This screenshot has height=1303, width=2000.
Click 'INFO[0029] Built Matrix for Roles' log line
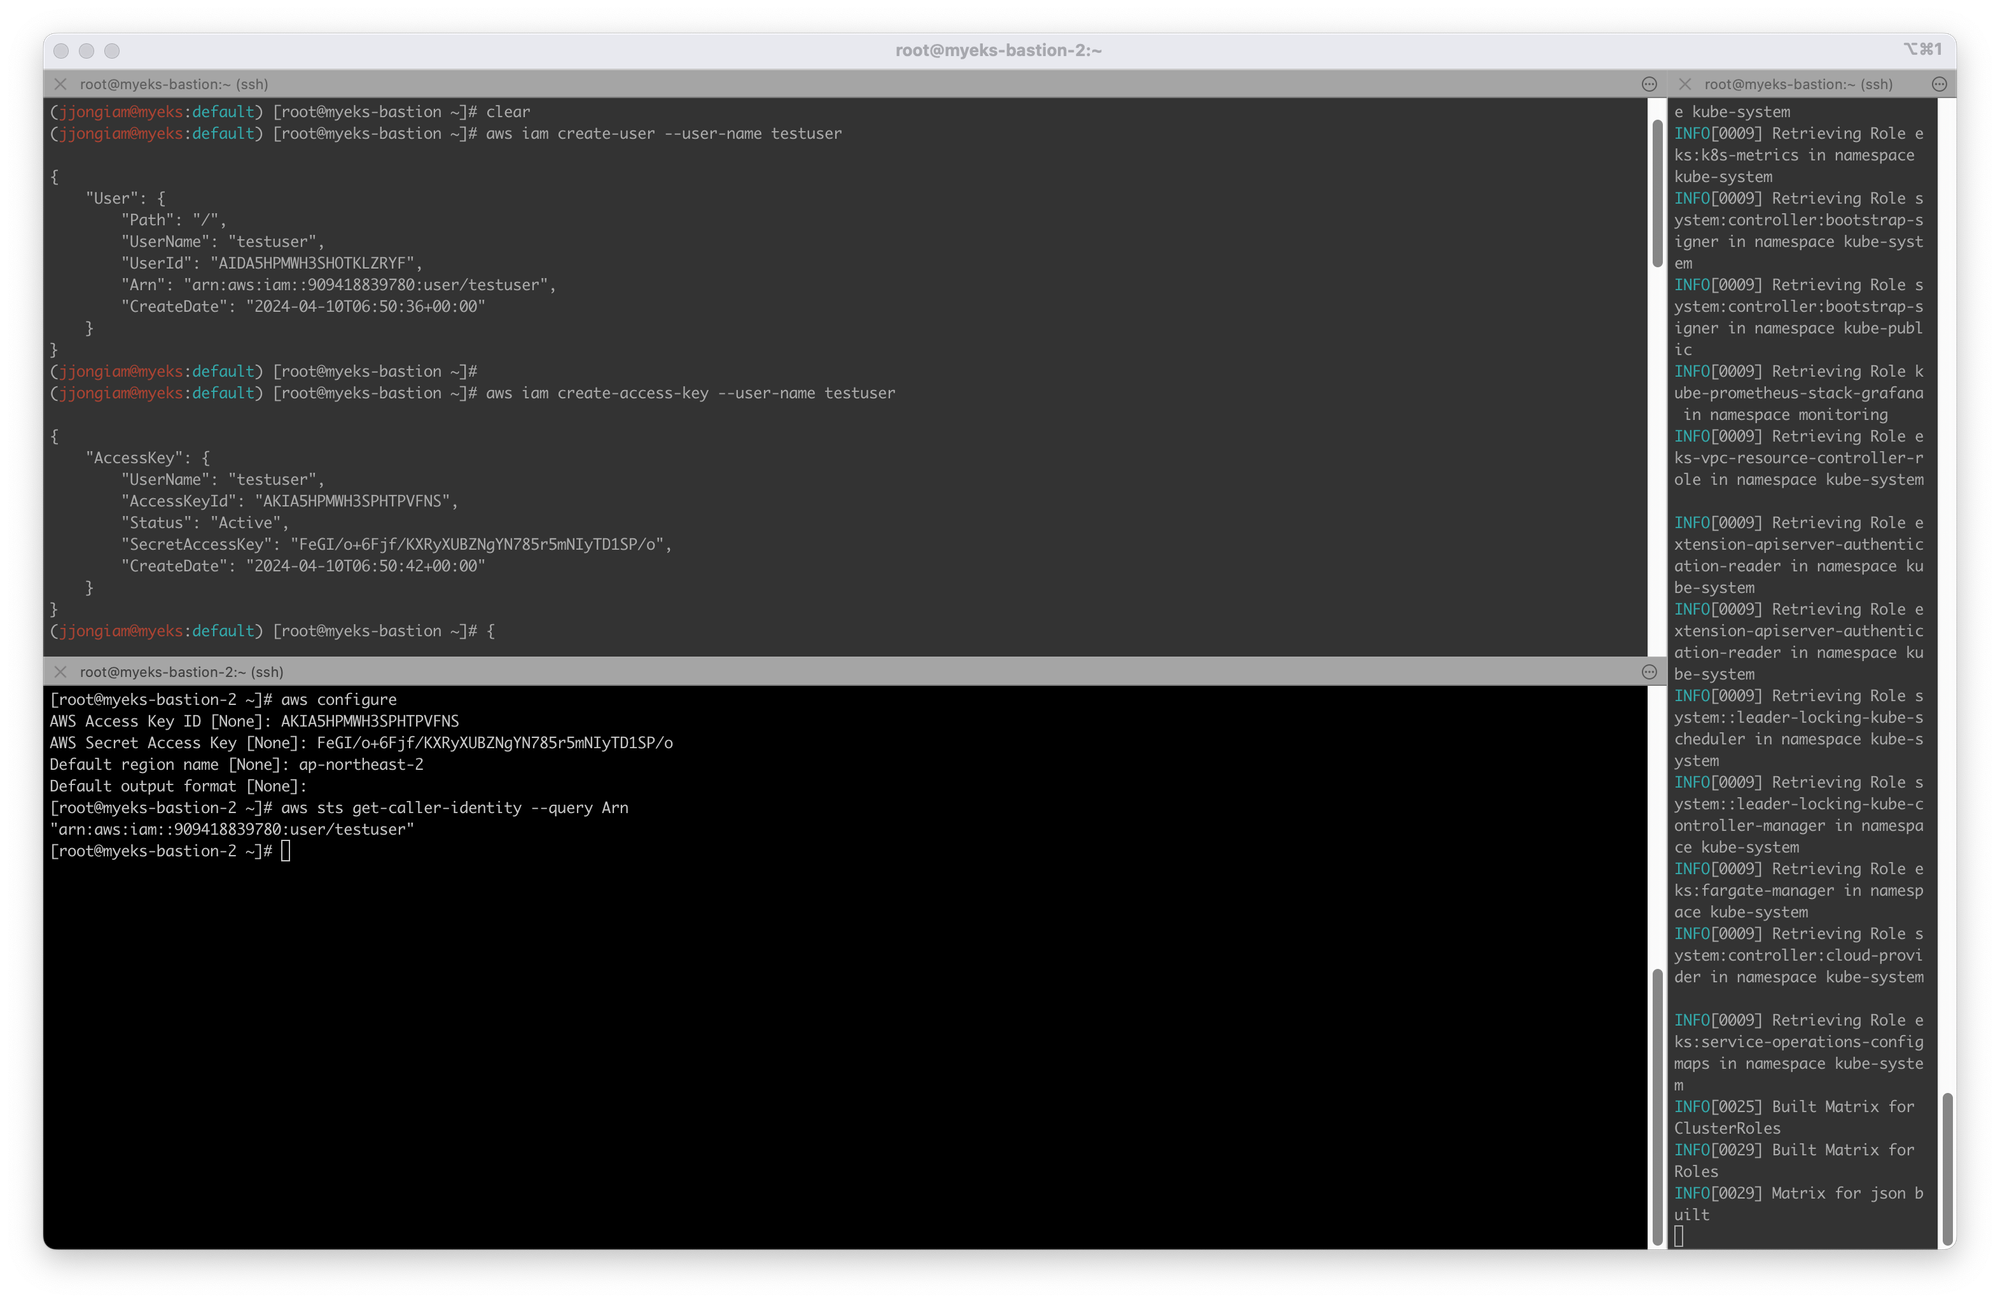(x=1795, y=1161)
